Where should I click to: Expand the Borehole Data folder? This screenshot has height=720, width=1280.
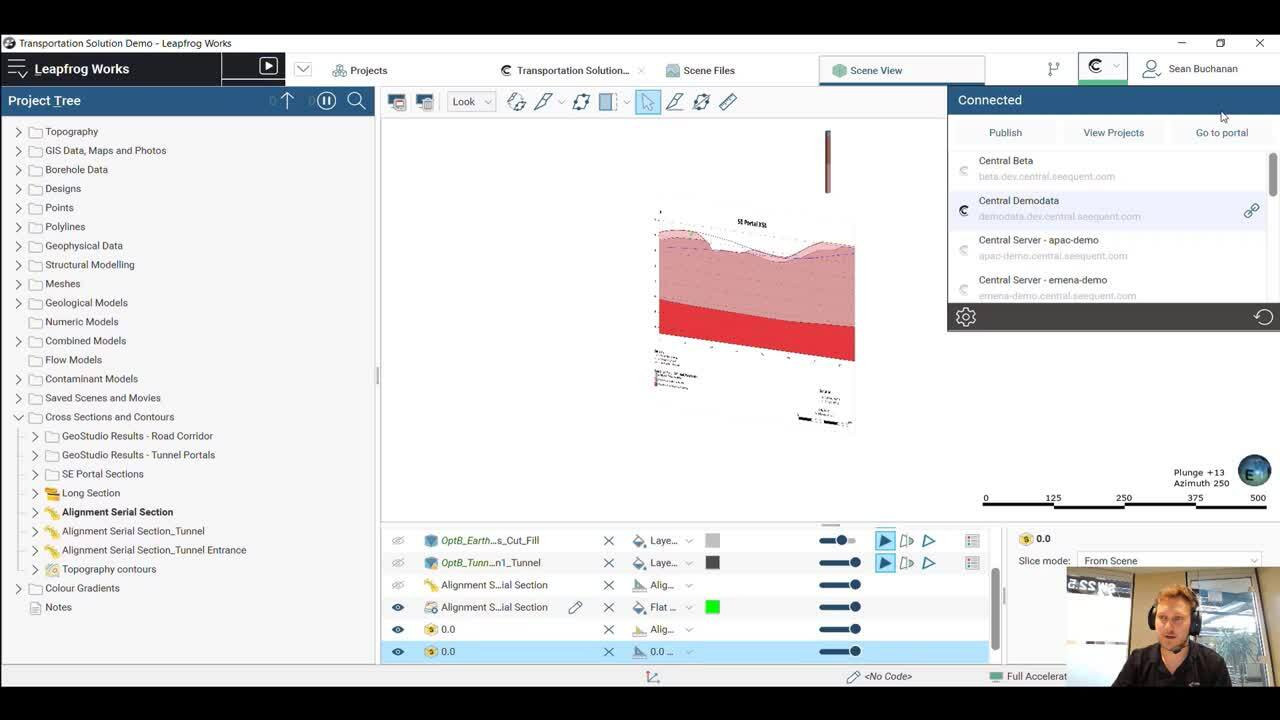[x=18, y=170]
